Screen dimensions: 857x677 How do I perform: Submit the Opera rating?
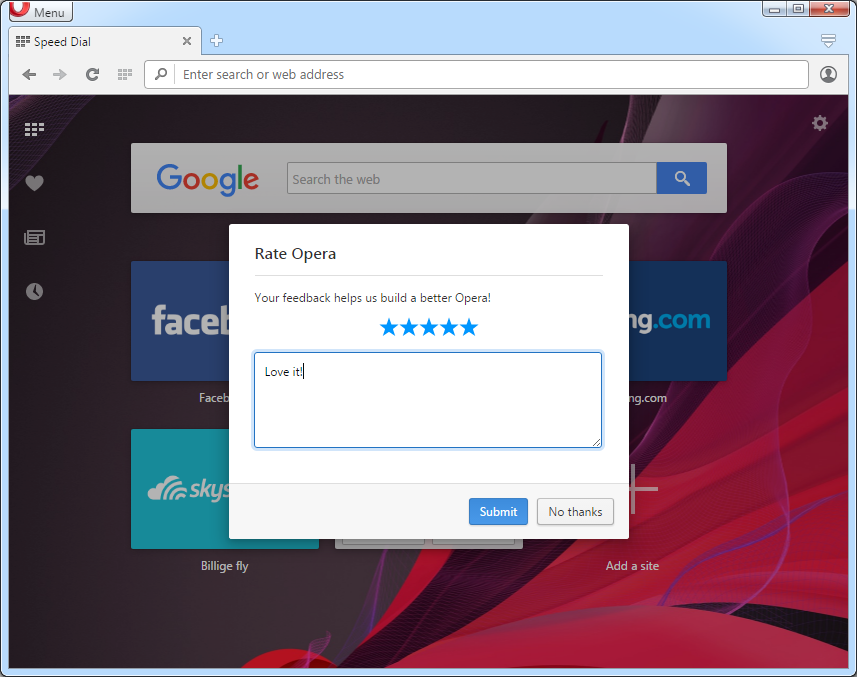pyautogui.click(x=498, y=512)
